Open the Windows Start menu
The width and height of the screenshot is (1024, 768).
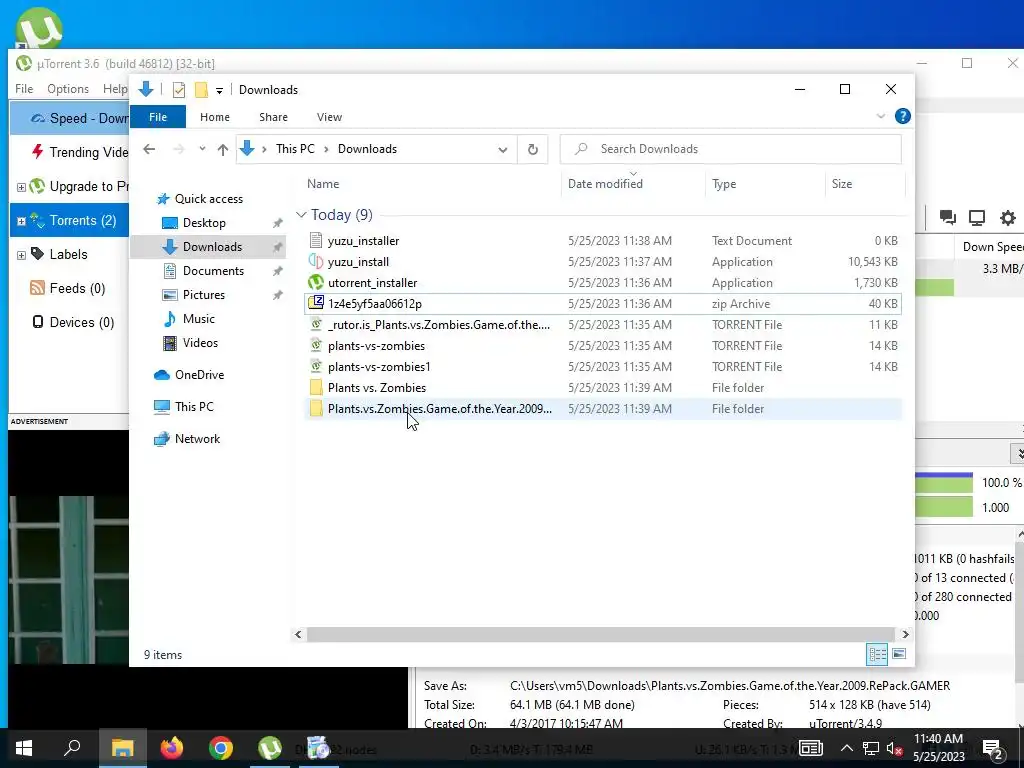pos(24,748)
